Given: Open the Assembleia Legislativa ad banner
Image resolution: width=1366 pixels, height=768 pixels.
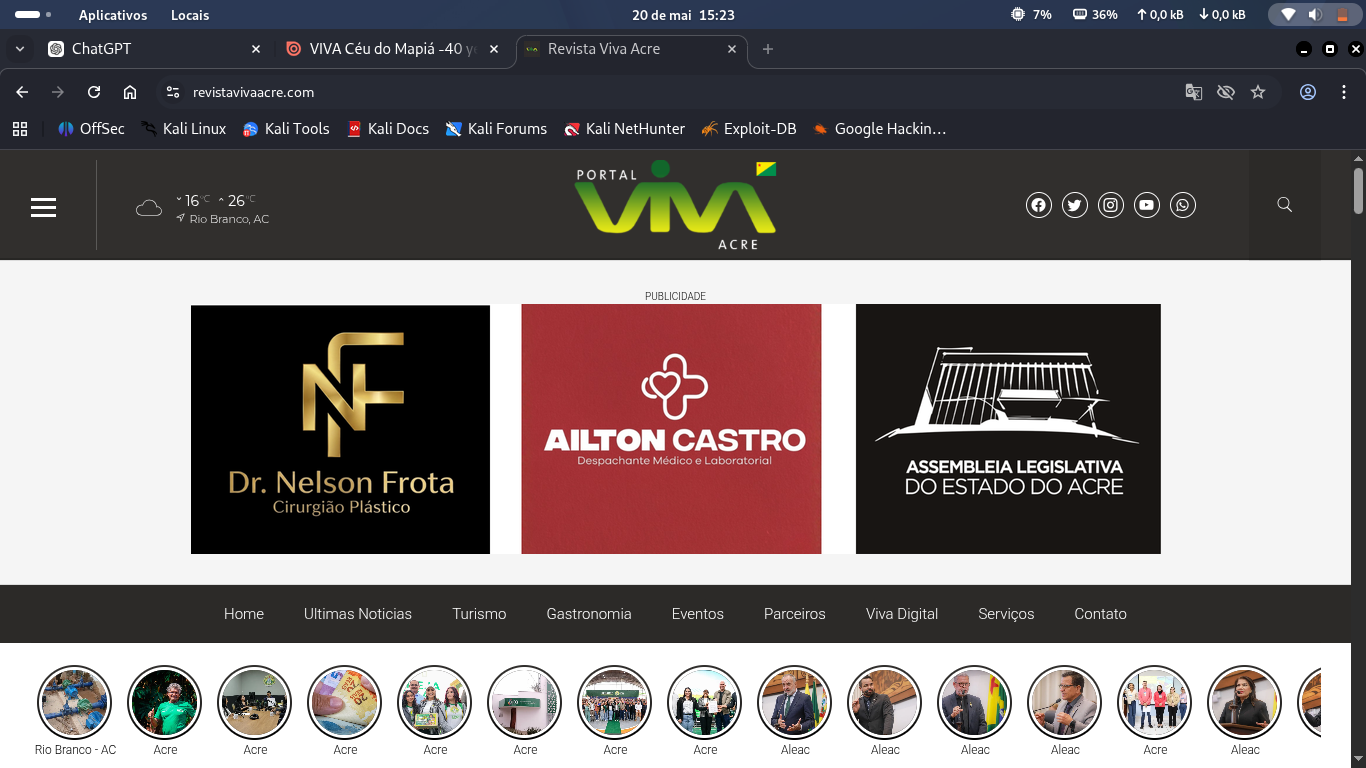Looking at the screenshot, I should tap(1008, 429).
